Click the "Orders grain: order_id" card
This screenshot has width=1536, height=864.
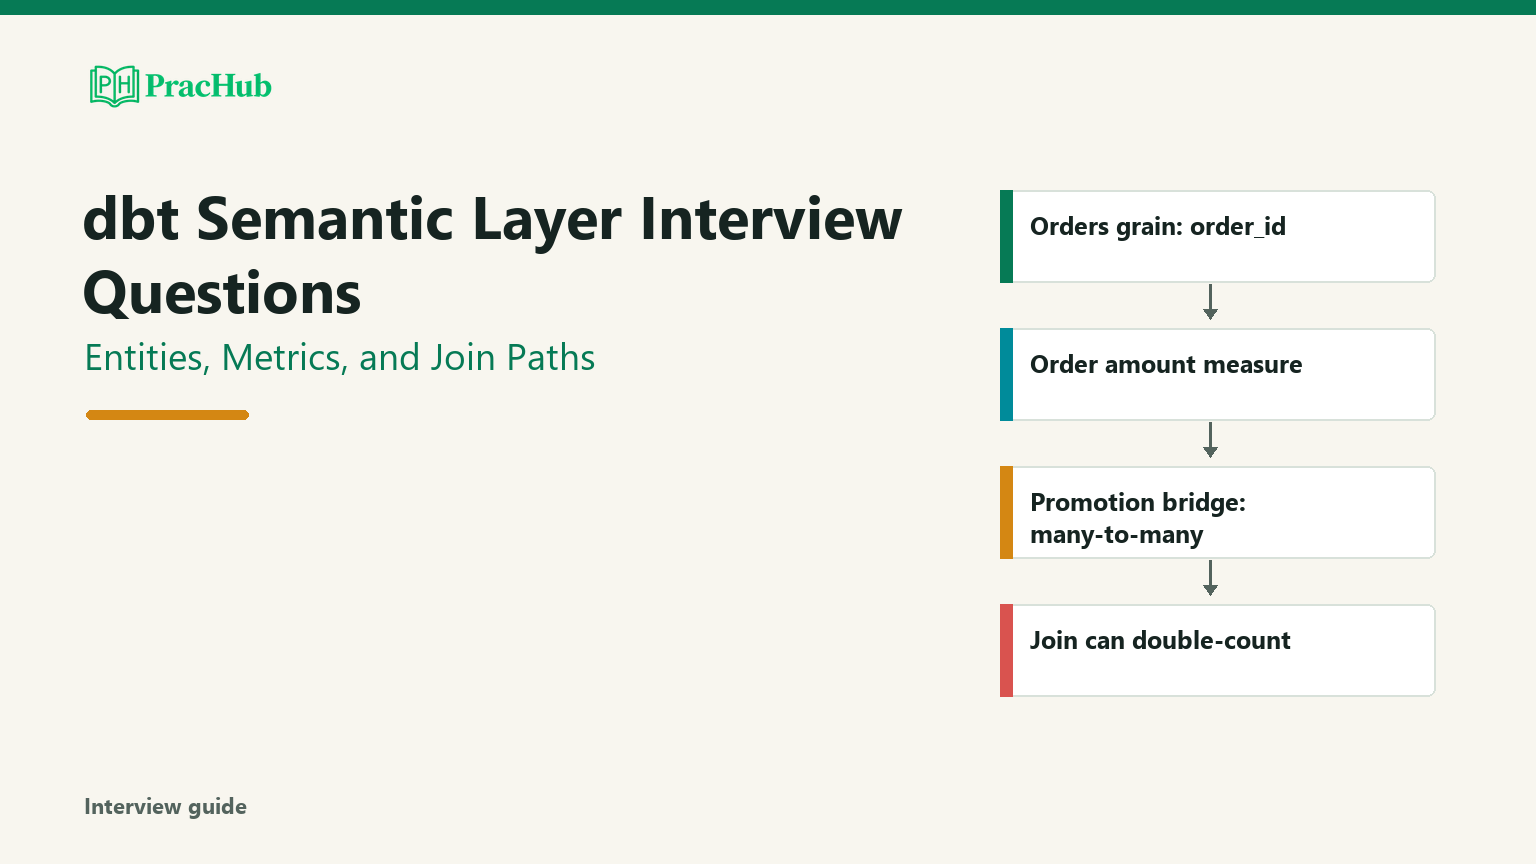(x=1218, y=237)
